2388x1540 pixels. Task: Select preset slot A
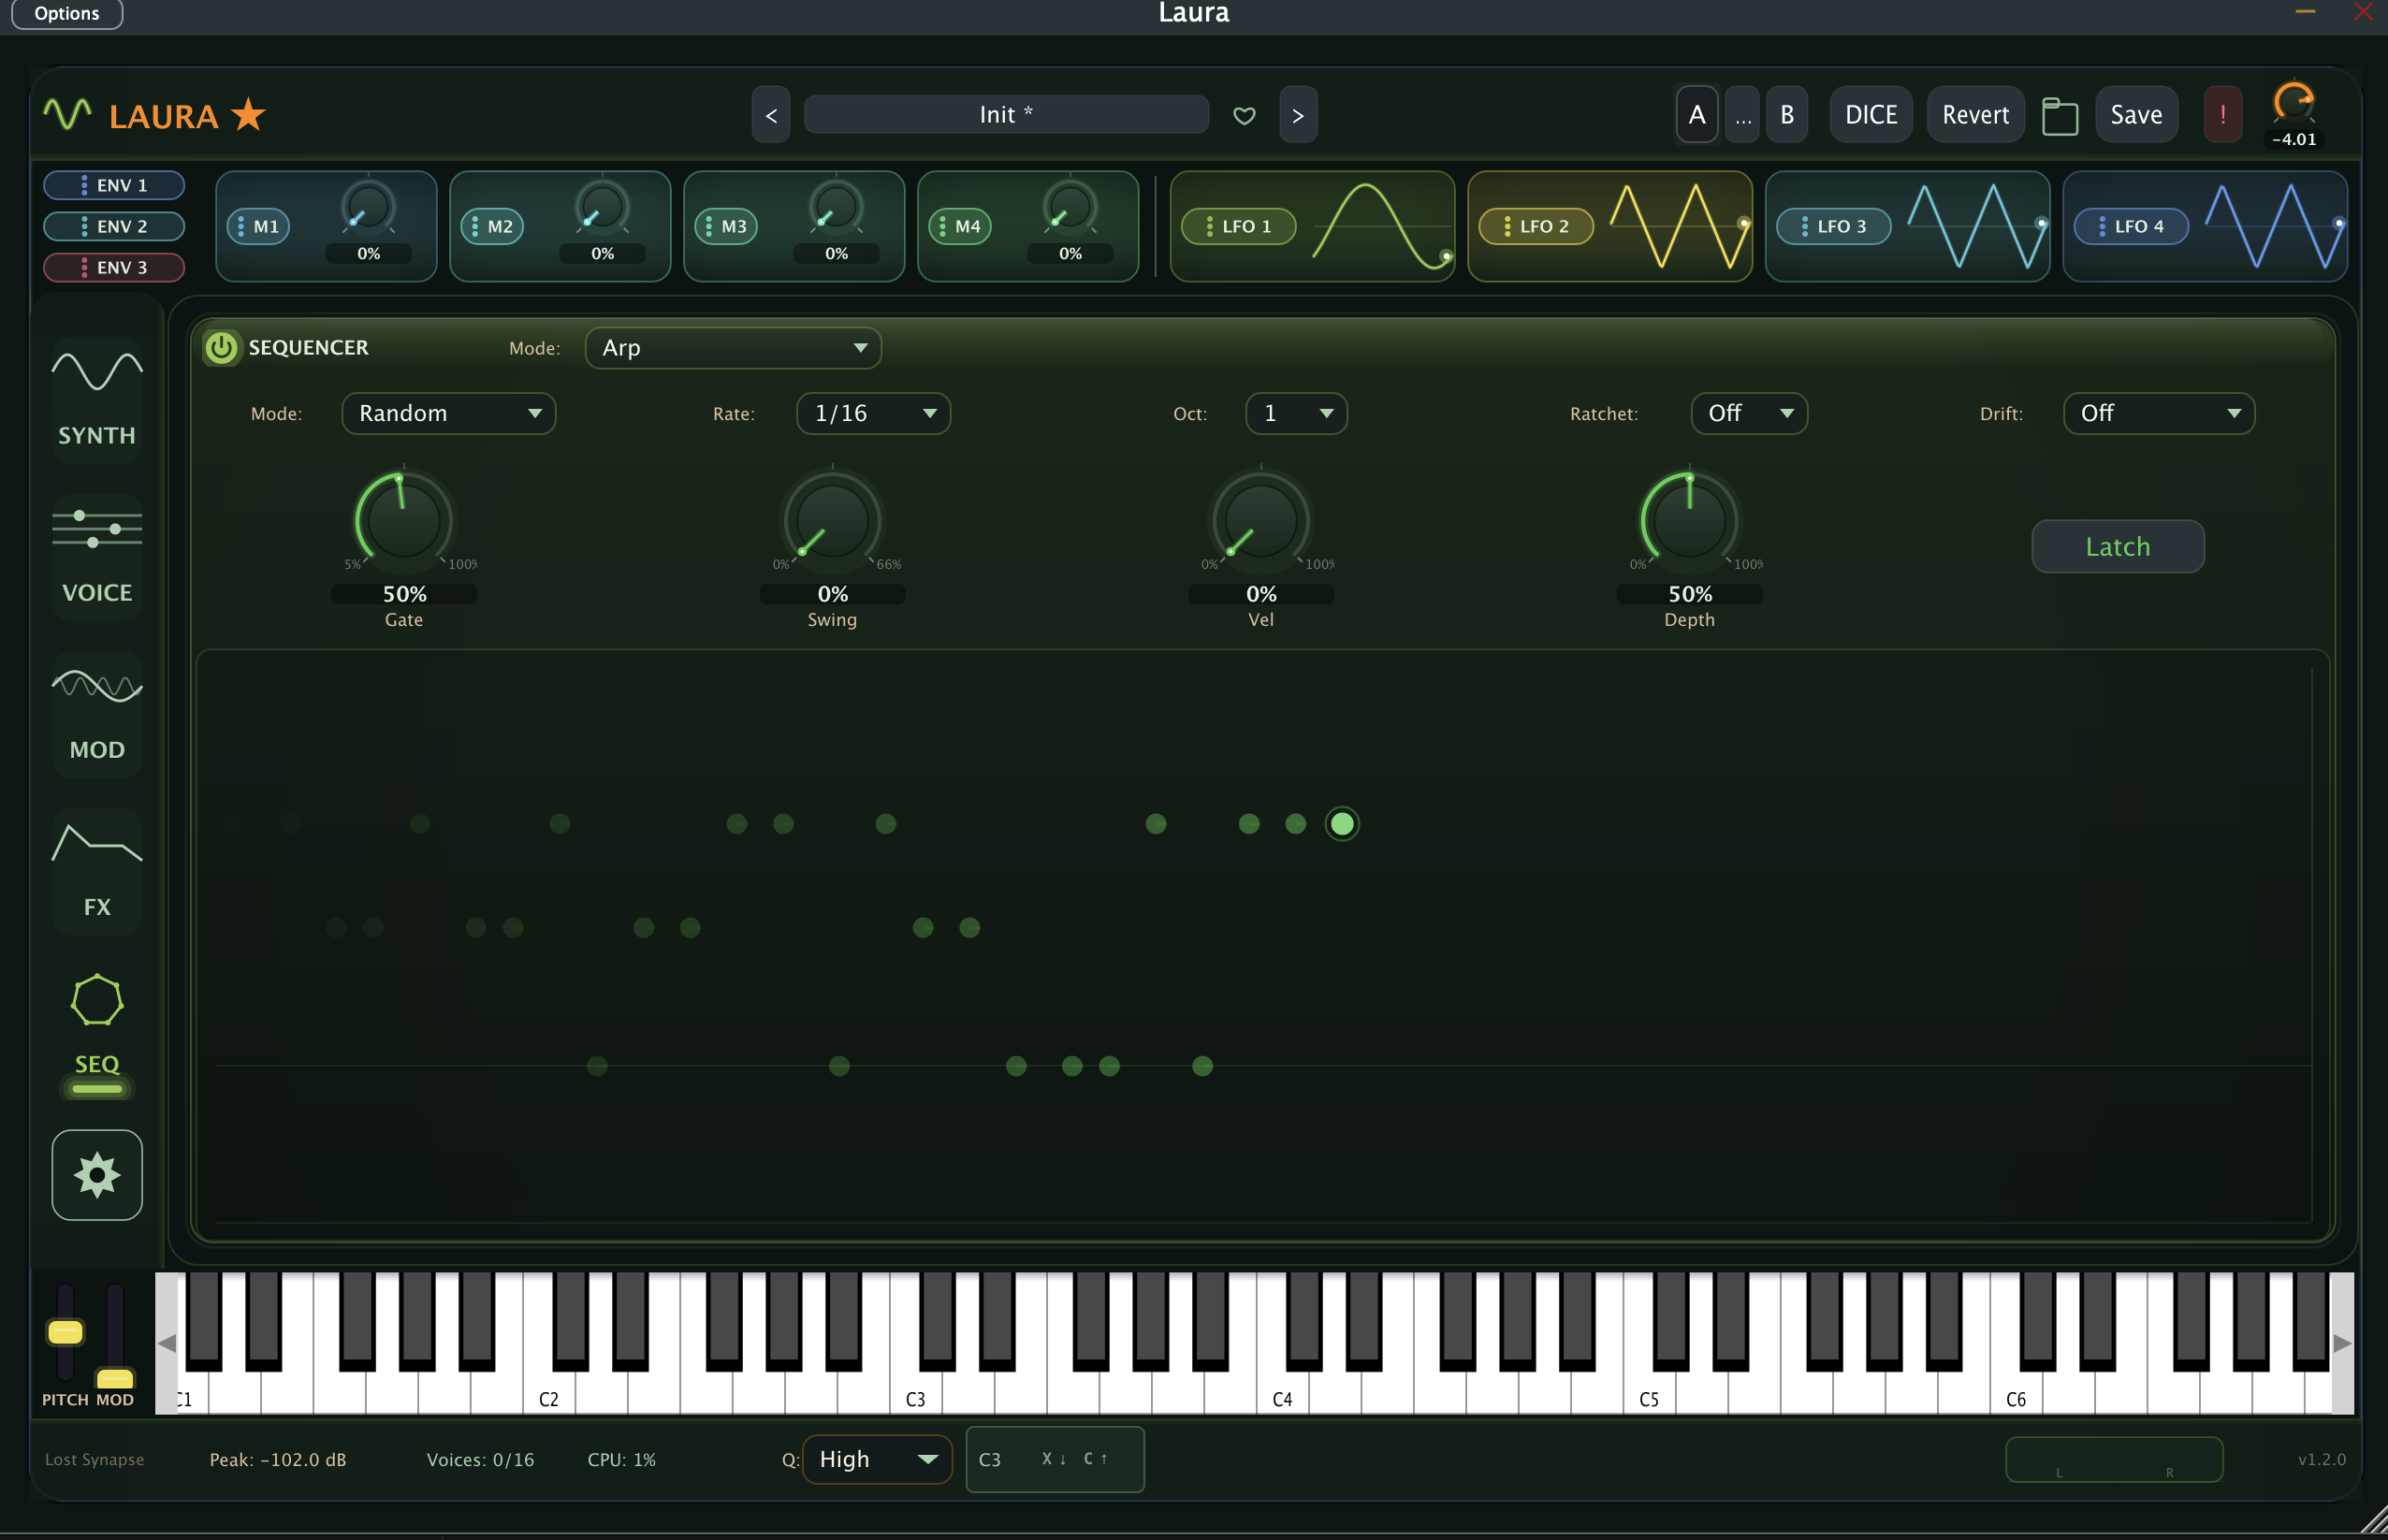coord(1697,115)
